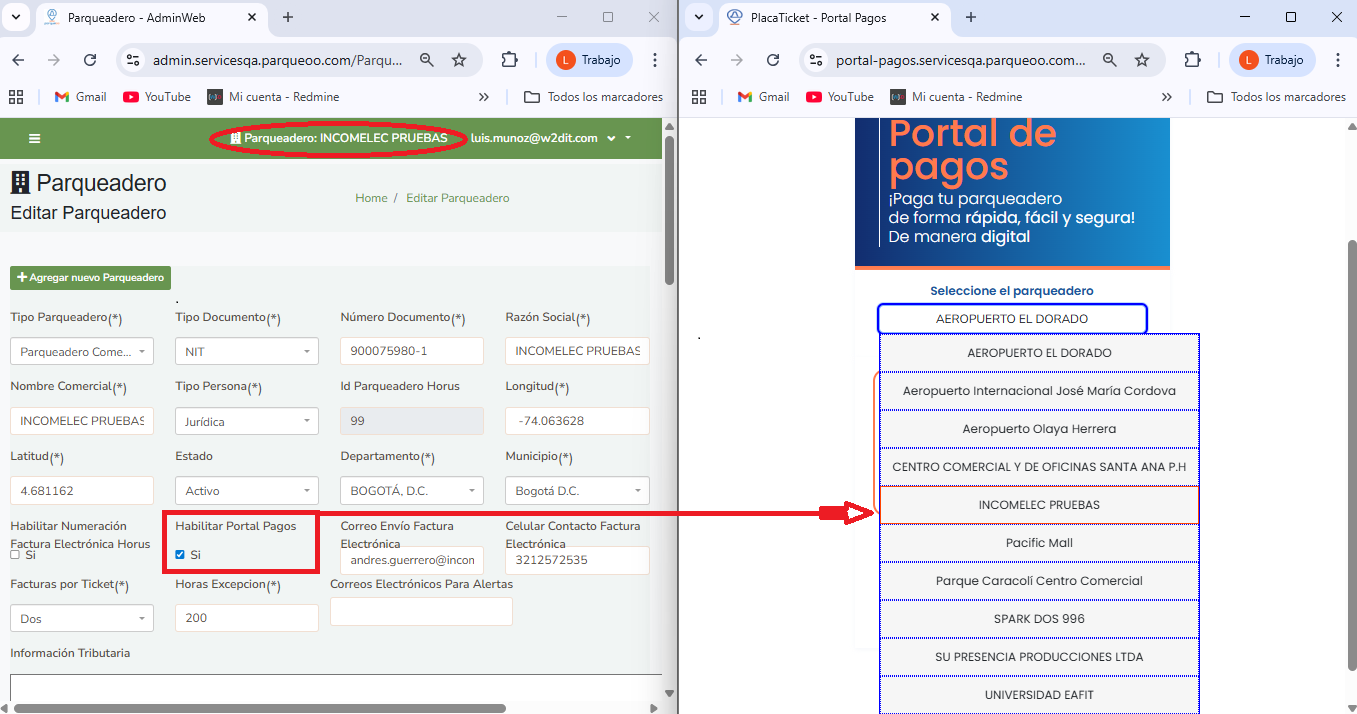
Task: Bookmark the AdminWeb page with star icon
Action: click(459, 60)
